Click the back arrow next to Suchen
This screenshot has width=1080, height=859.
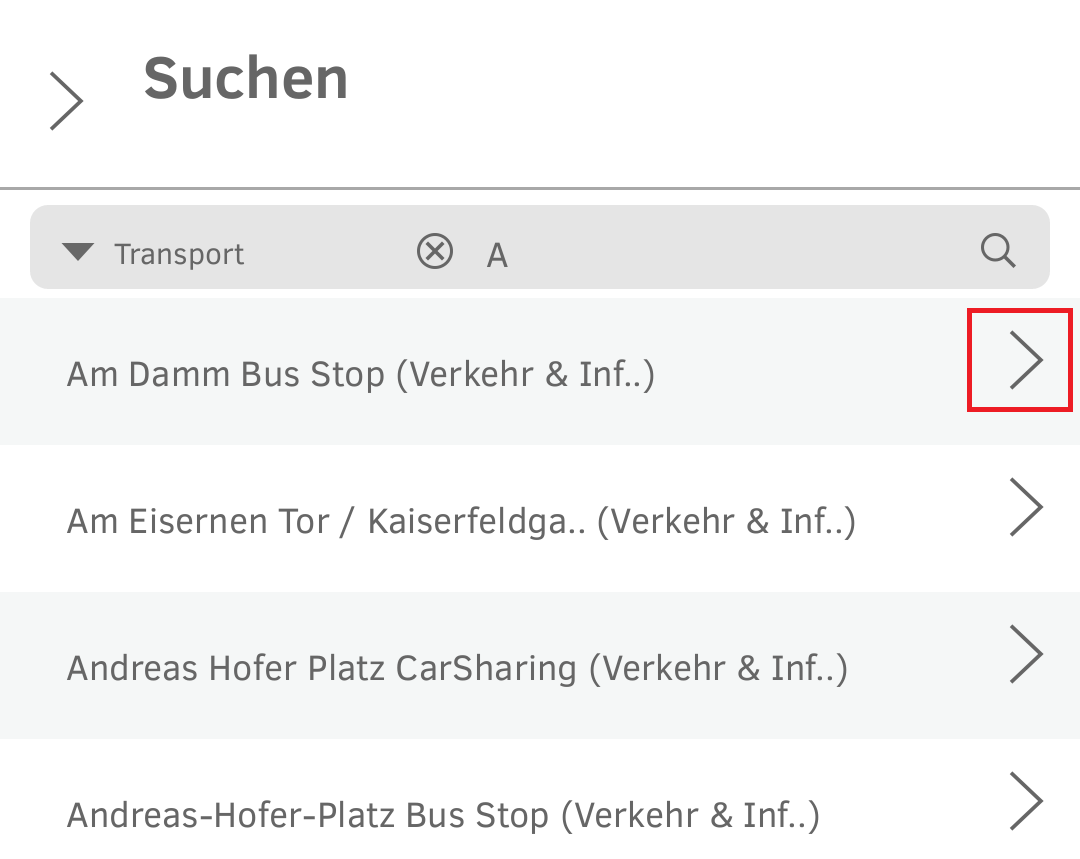pos(66,99)
